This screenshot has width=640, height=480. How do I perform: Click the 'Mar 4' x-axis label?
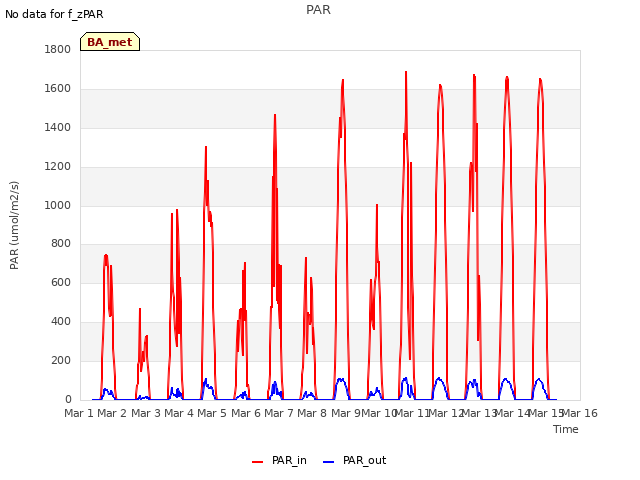pos(179,413)
